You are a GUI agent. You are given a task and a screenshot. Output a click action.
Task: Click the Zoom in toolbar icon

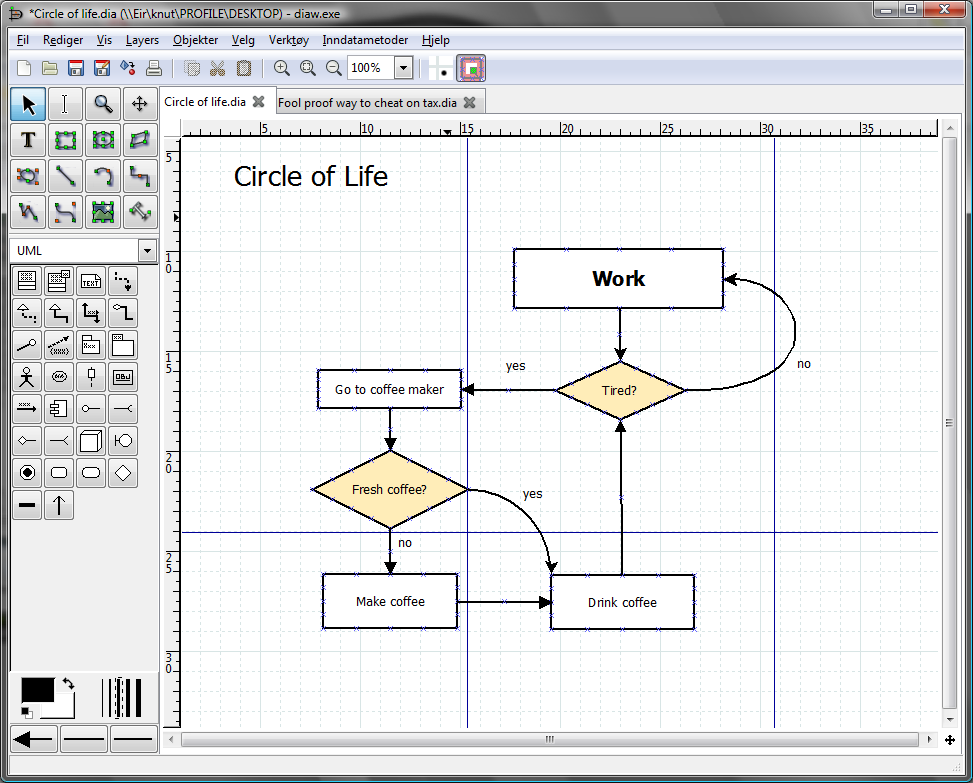pos(282,68)
